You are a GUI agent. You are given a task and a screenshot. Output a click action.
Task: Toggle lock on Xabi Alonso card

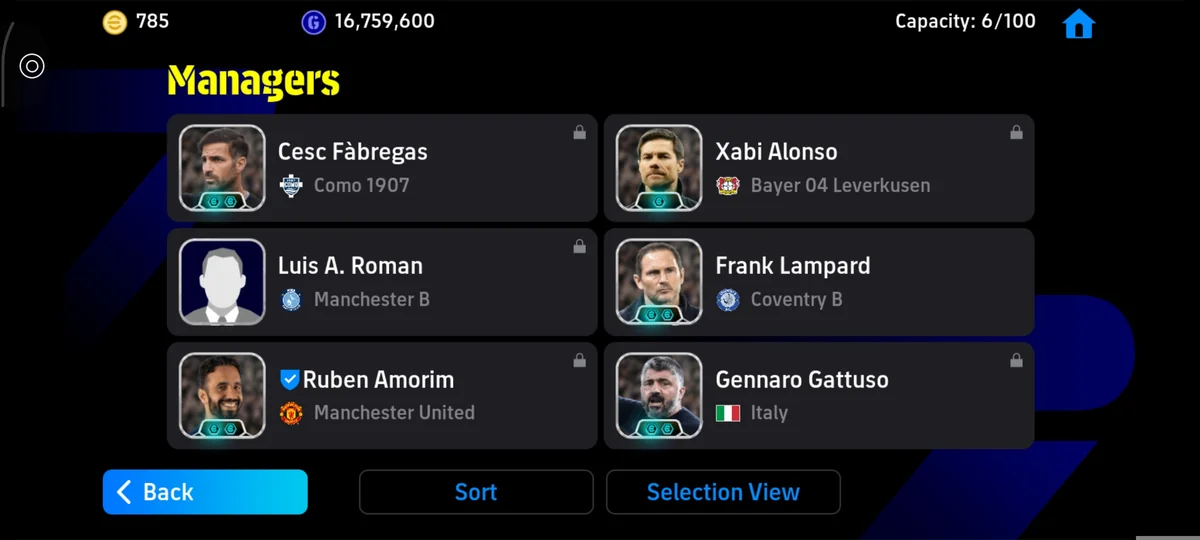click(x=1016, y=132)
